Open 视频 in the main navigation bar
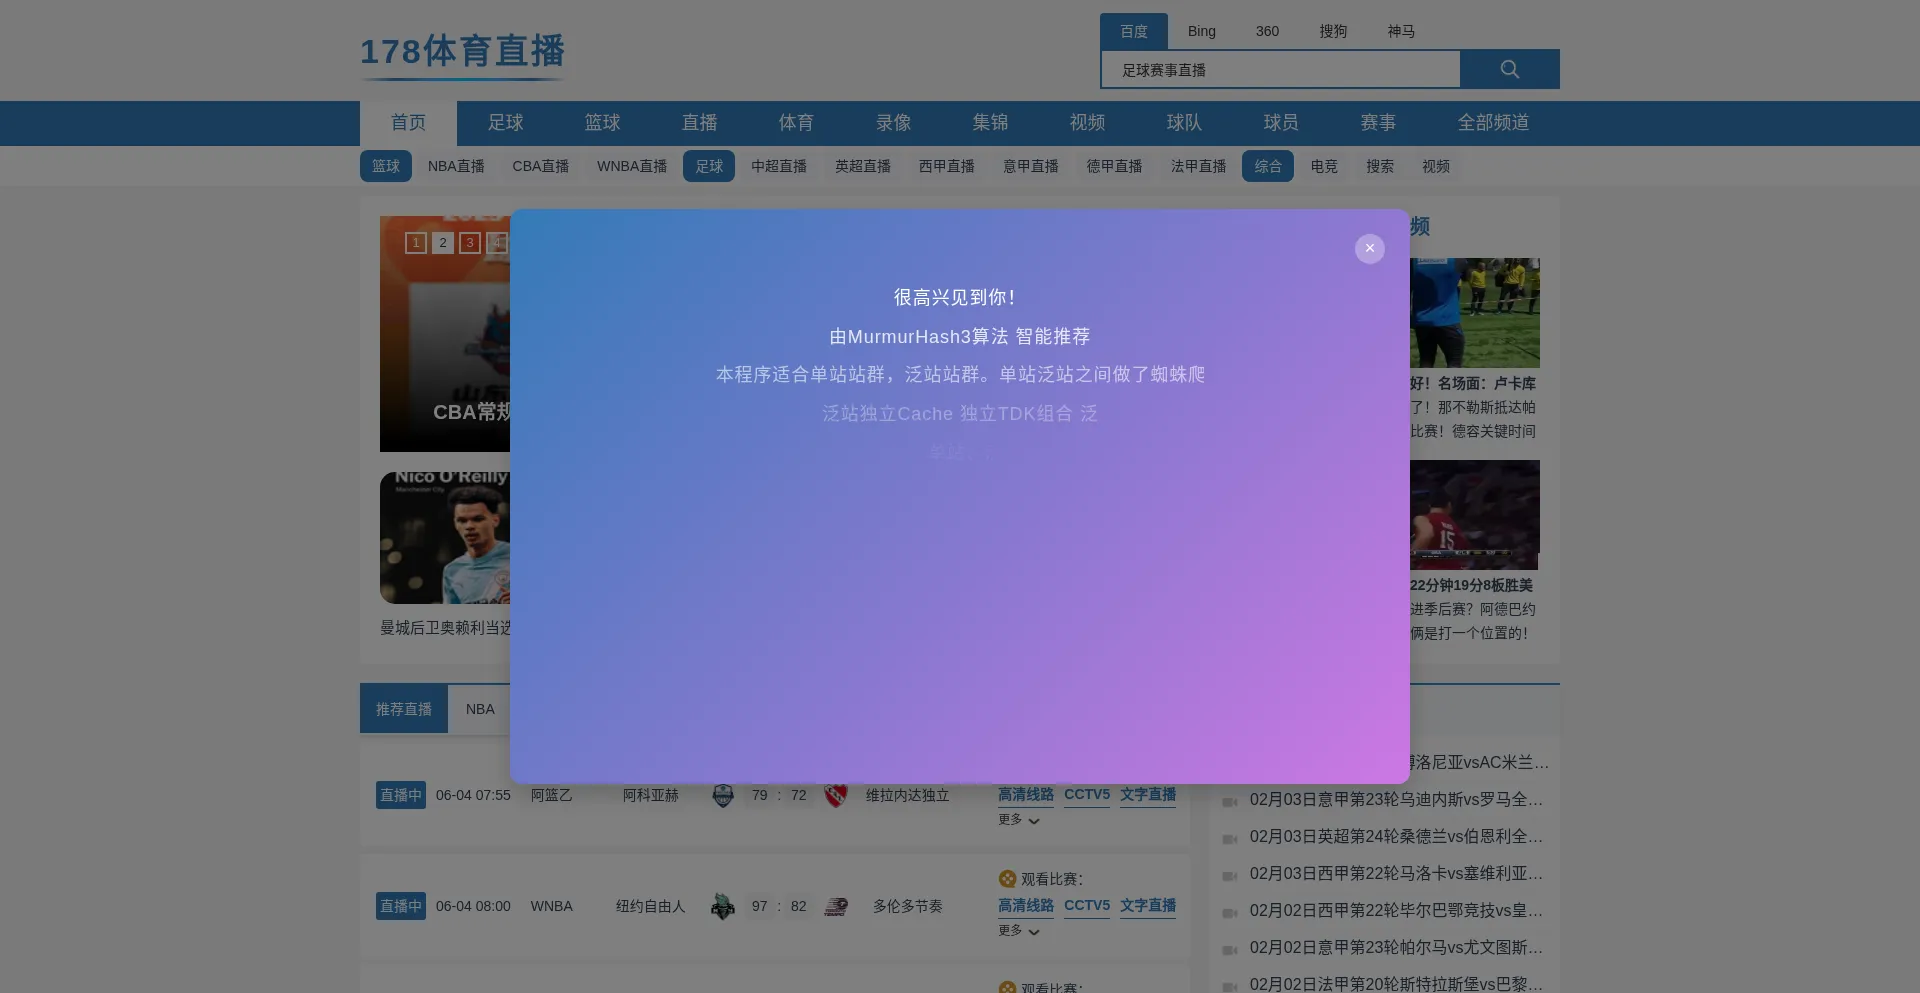 (1087, 122)
